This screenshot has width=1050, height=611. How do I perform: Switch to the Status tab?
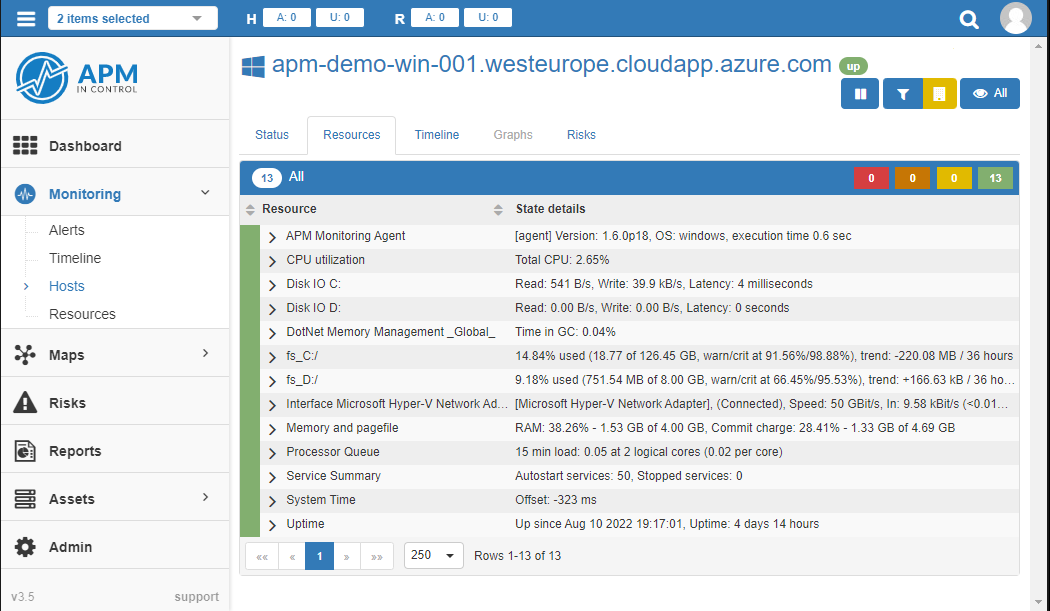pyautogui.click(x=272, y=135)
